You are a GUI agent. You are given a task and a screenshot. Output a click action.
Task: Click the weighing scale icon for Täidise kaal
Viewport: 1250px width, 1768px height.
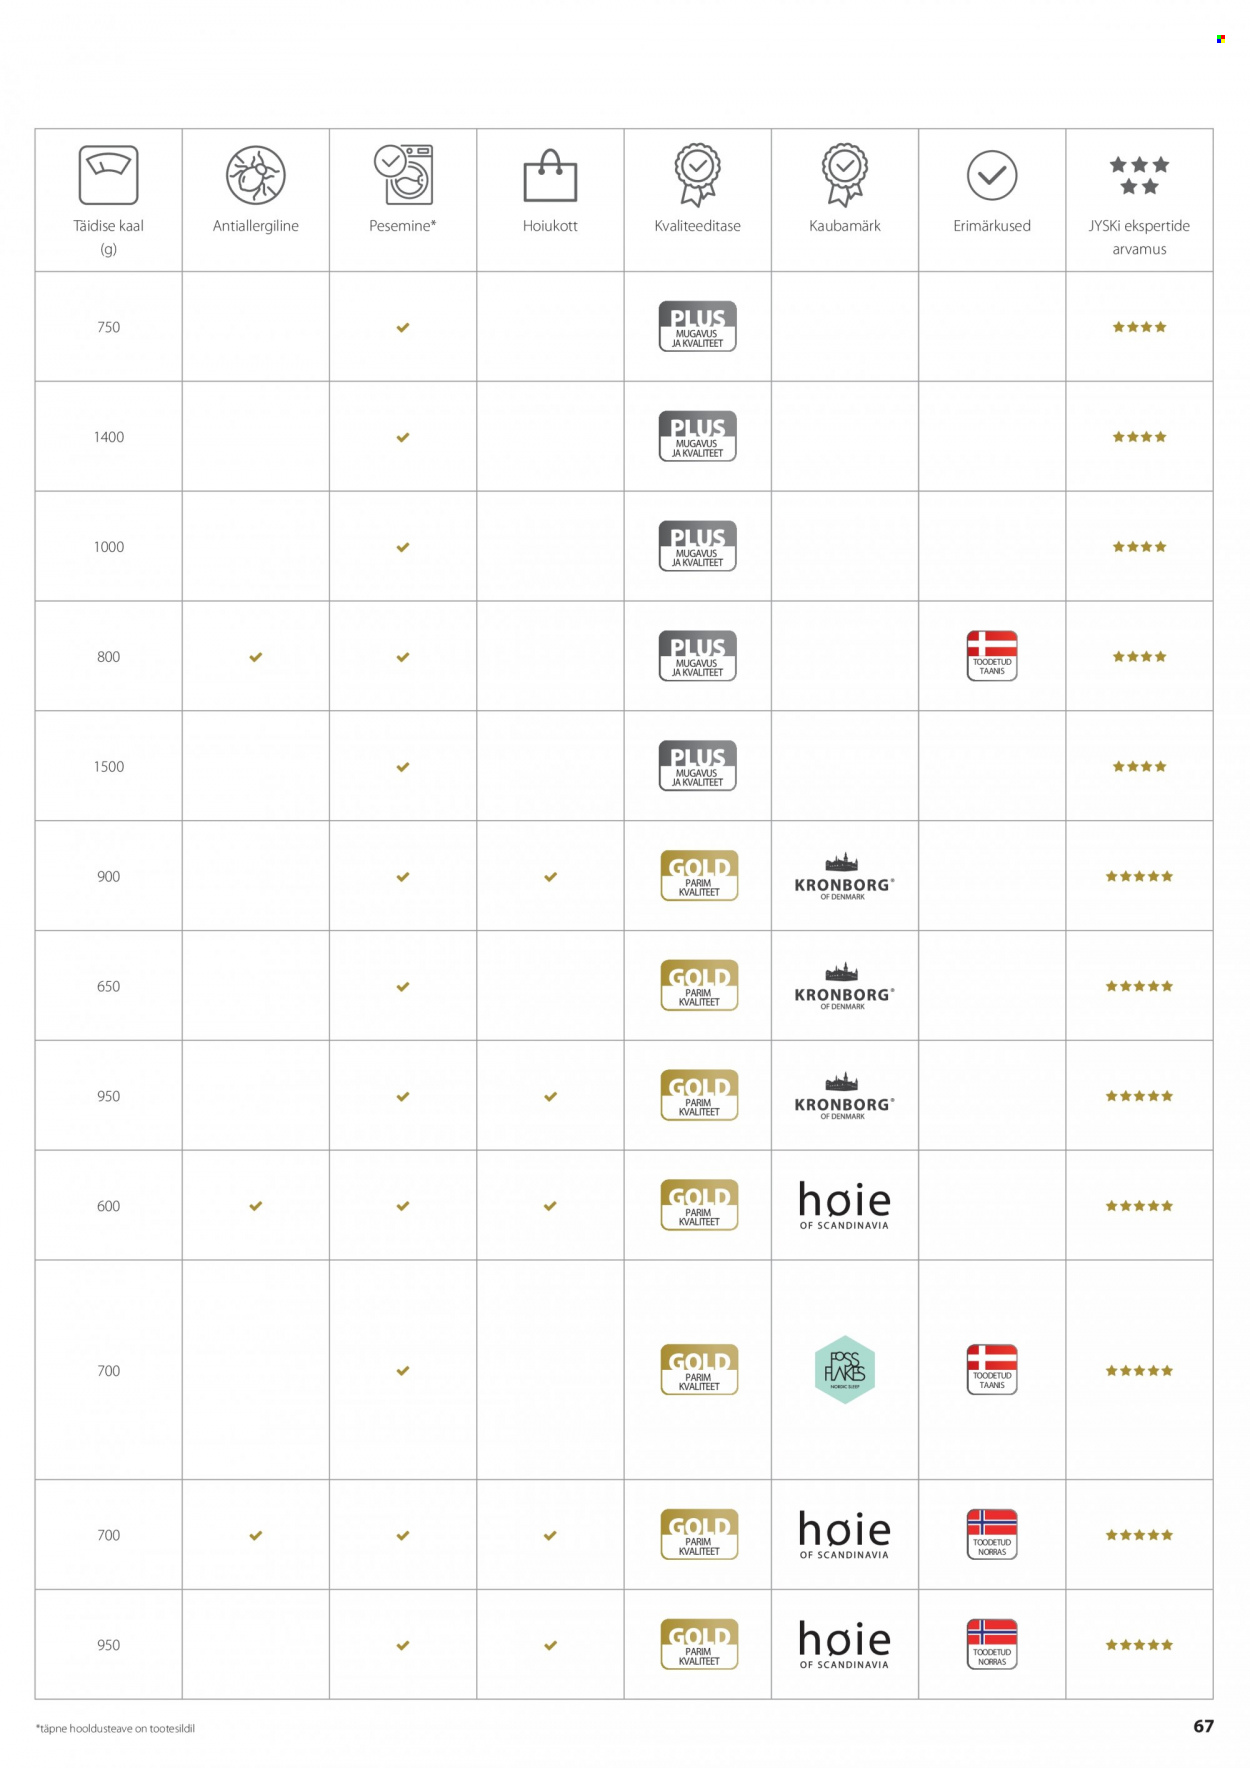tap(108, 175)
